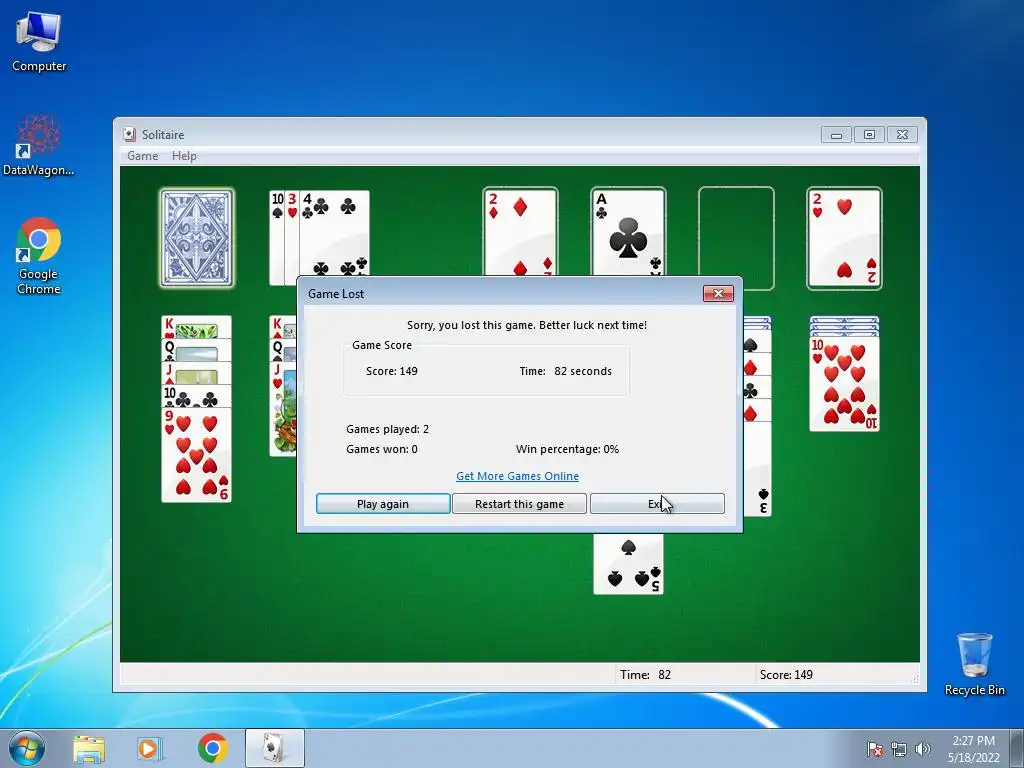The height and width of the screenshot is (768, 1024).
Task: Click the Recycle Bin icon
Action: tap(974, 664)
